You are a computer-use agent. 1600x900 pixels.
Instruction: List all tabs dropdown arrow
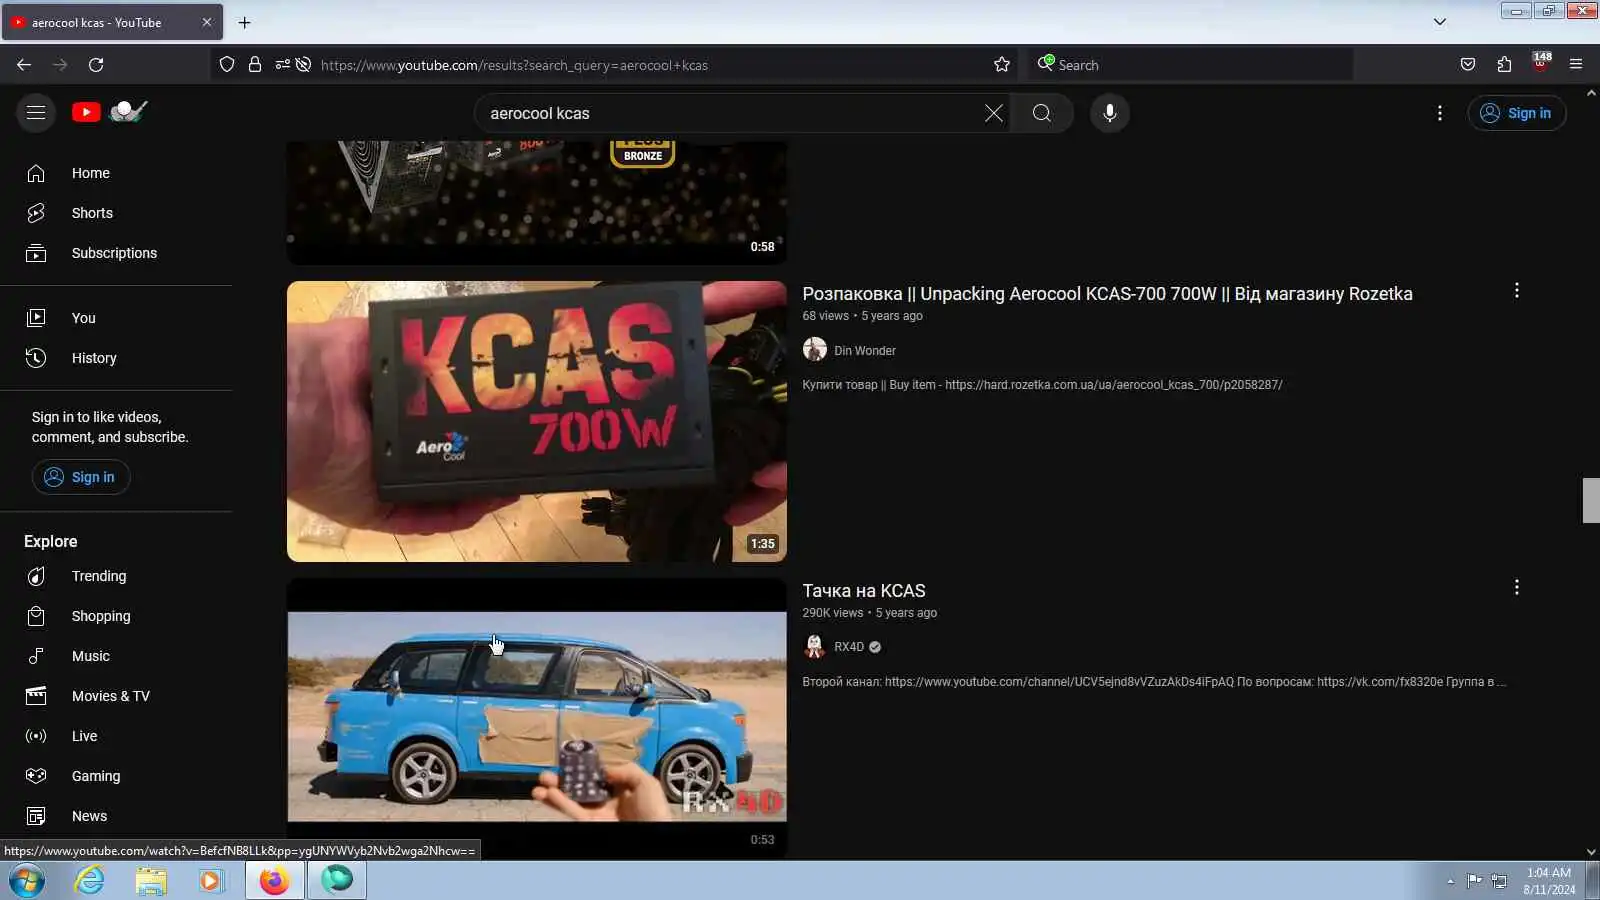point(1440,22)
